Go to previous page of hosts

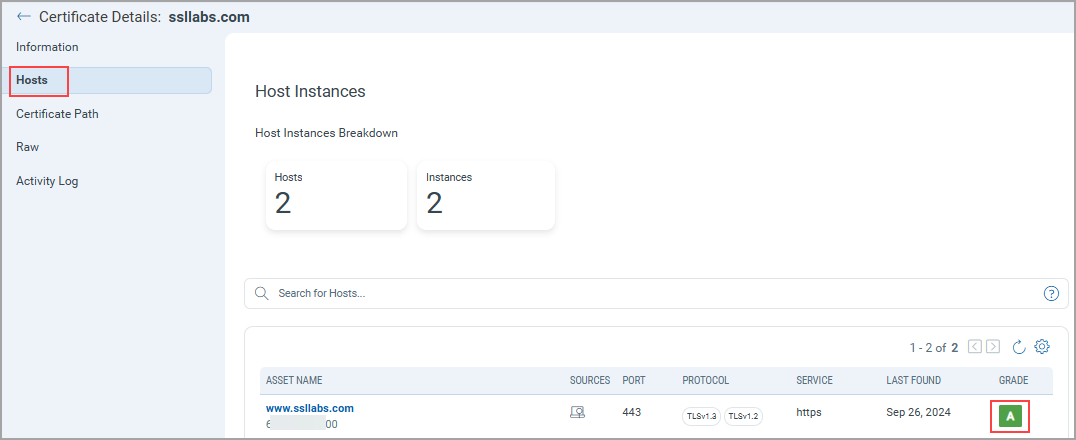coord(975,347)
